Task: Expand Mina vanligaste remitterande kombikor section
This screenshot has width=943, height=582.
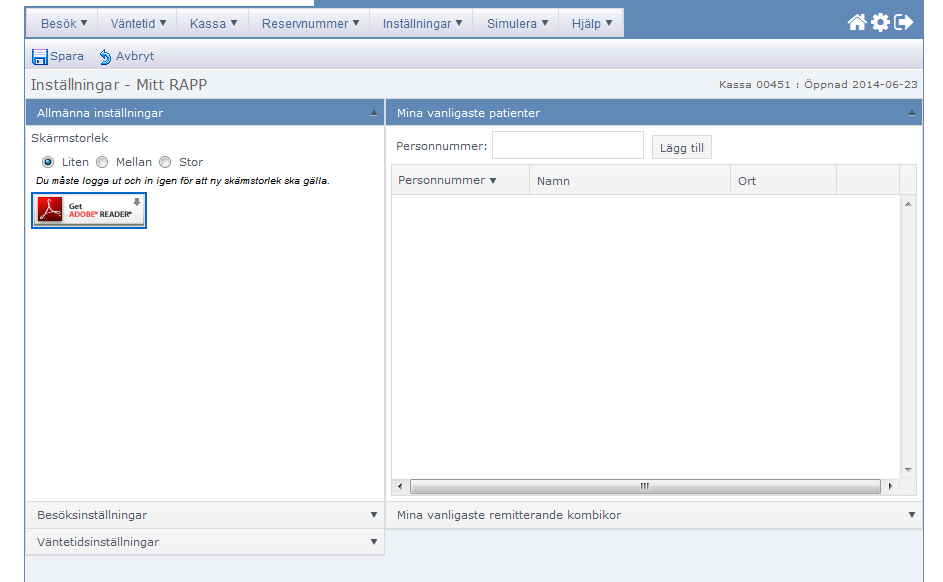Action: click(654, 515)
